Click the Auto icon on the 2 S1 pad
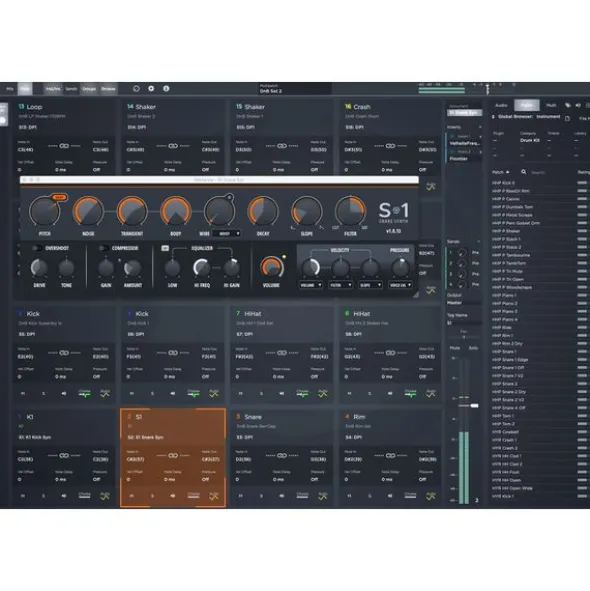This screenshot has width=590, height=591. [214, 496]
